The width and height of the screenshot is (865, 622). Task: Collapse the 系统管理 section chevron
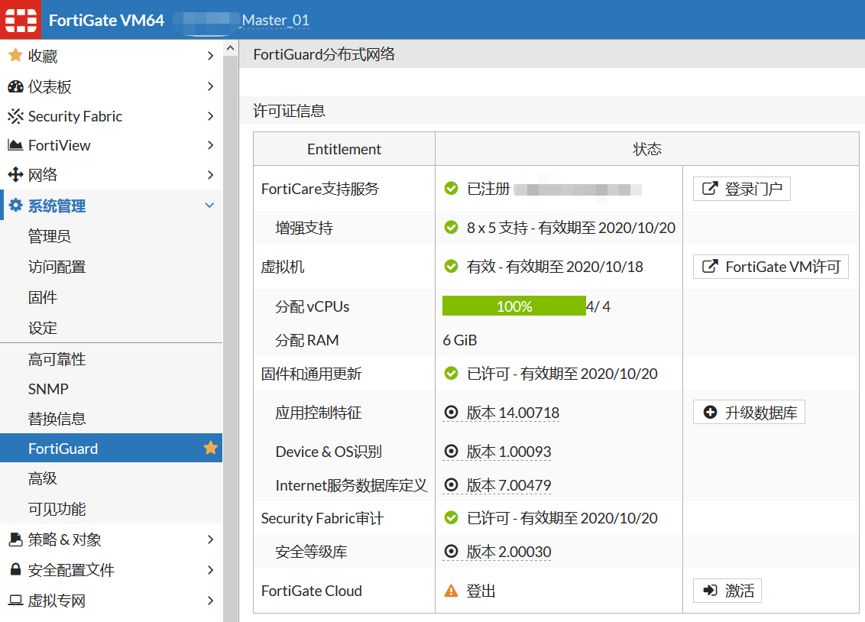point(210,206)
